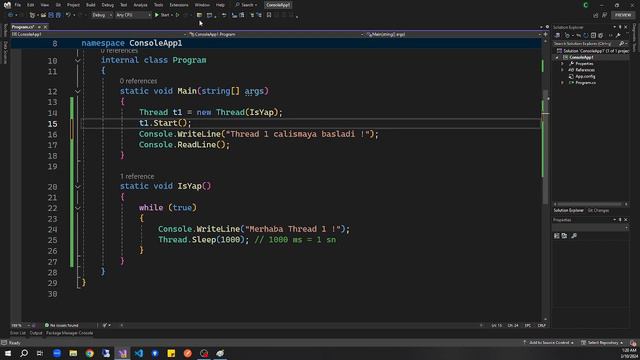640x360 pixels.
Task: Open the Edit menu
Action: click(x=31, y=5)
